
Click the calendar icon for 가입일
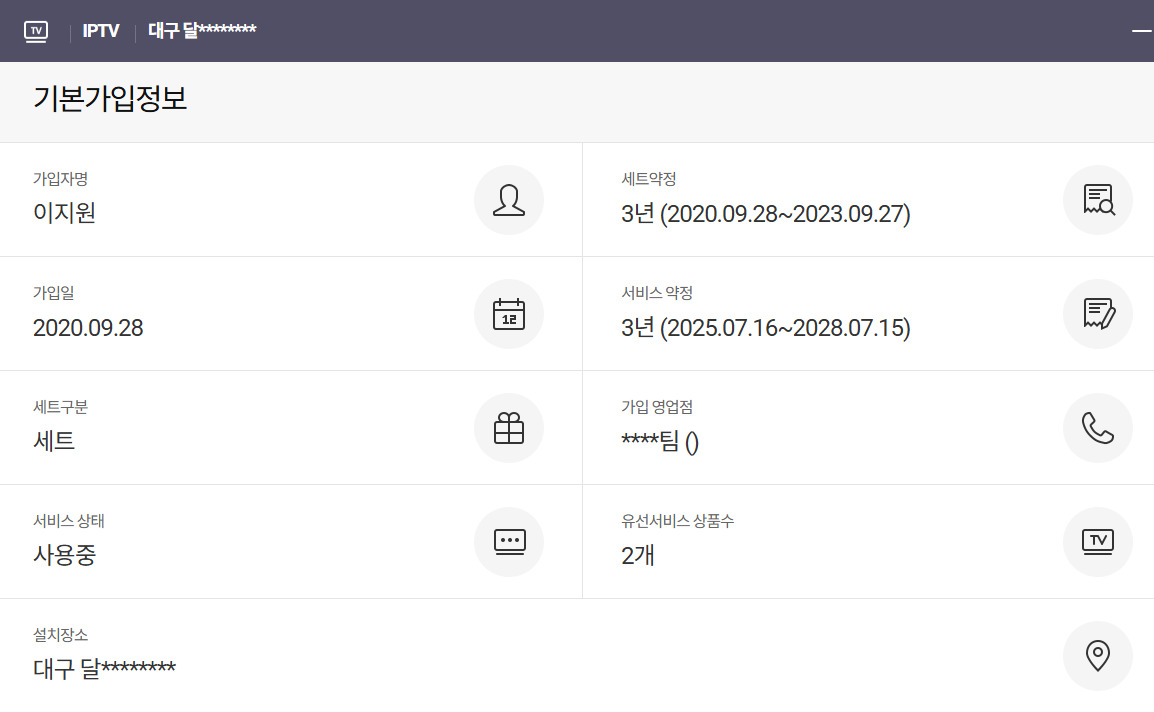pos(508,314)
